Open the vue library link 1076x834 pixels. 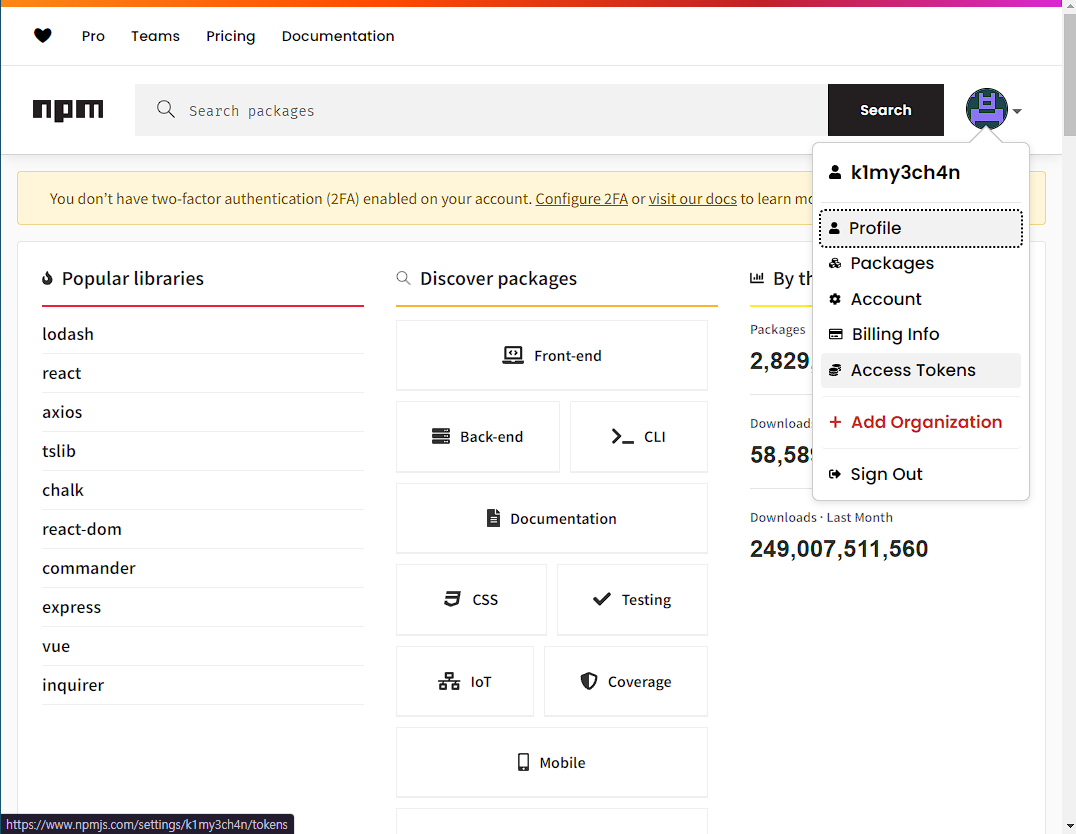coord(56,647)
